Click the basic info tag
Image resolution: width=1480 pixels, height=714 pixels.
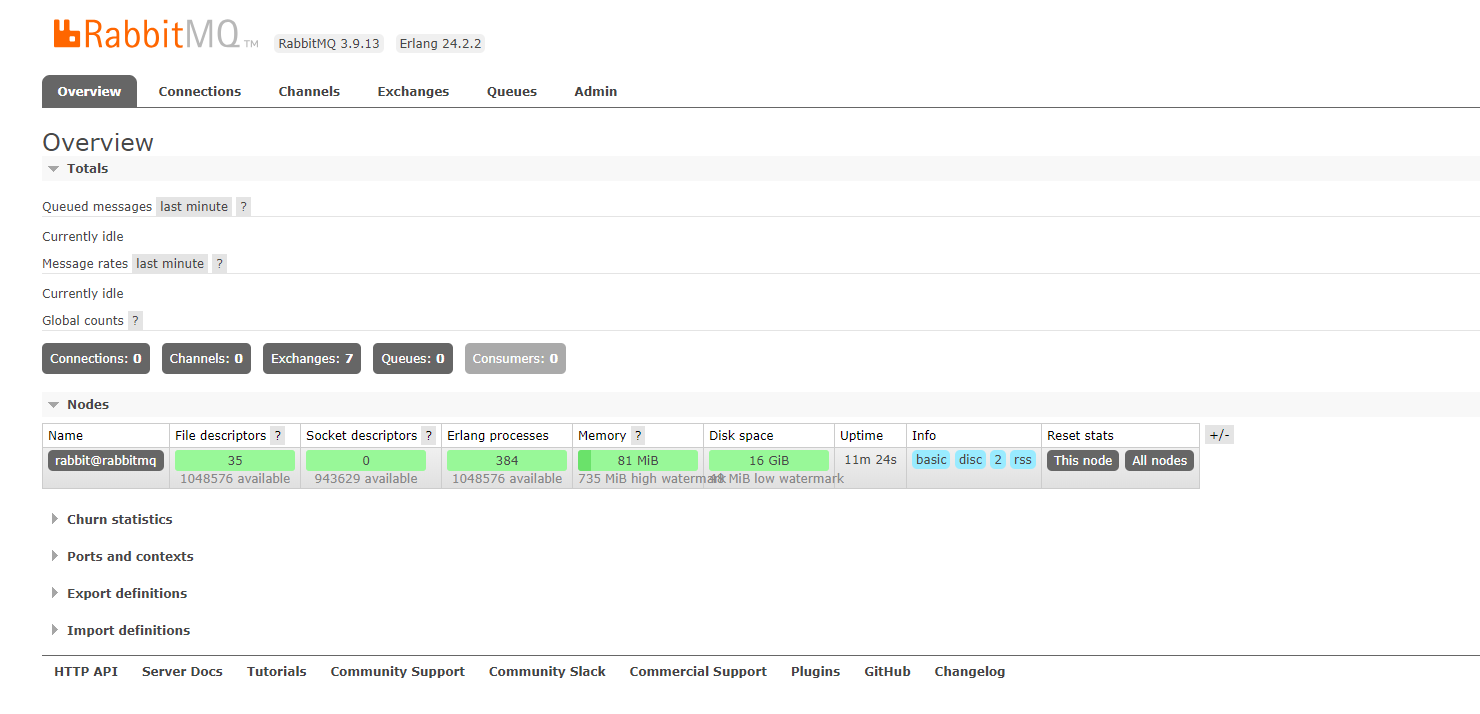(x=931, y=460)
